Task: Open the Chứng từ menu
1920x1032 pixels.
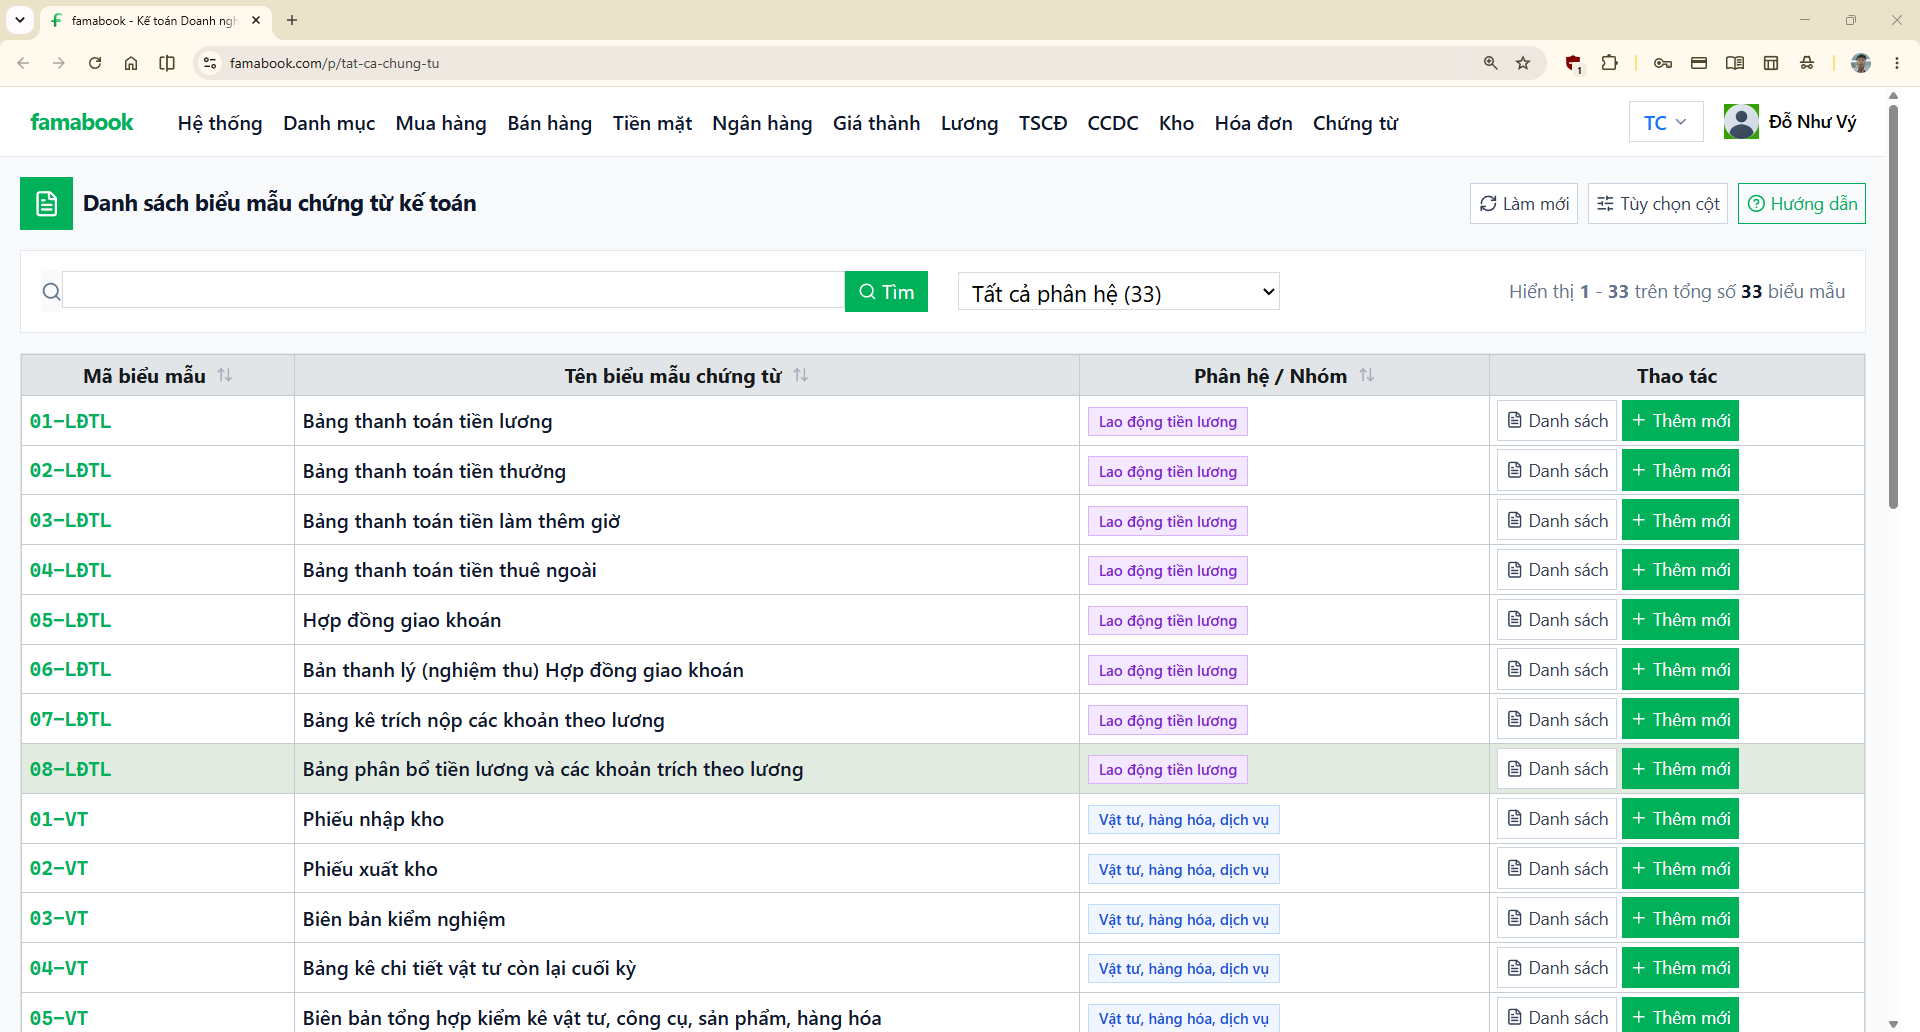Action: 1355,123
